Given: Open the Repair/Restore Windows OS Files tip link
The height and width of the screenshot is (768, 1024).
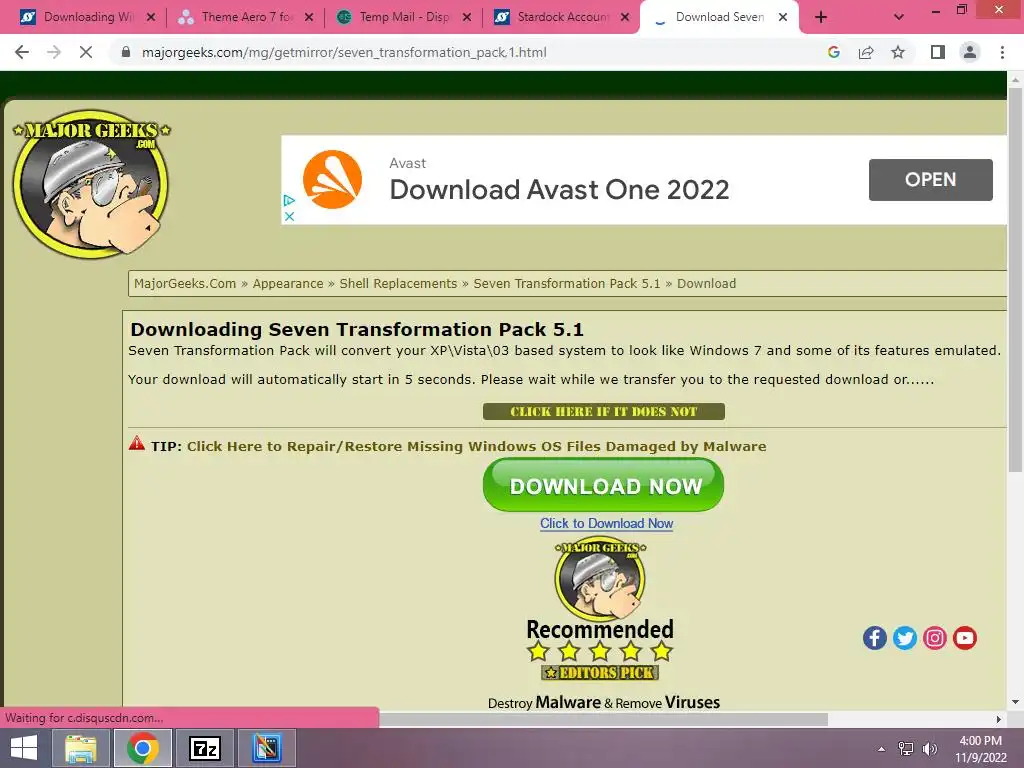Looking at the screenshot, I should (x=477, y=446).
